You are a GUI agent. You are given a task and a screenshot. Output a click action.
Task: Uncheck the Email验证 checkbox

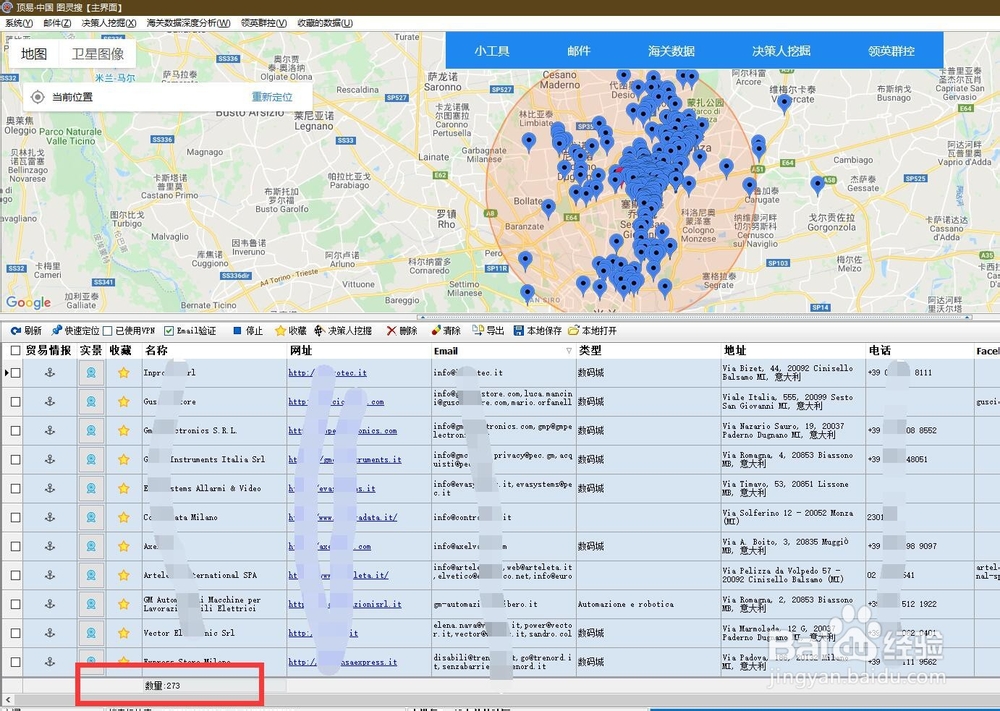point(169,331)
